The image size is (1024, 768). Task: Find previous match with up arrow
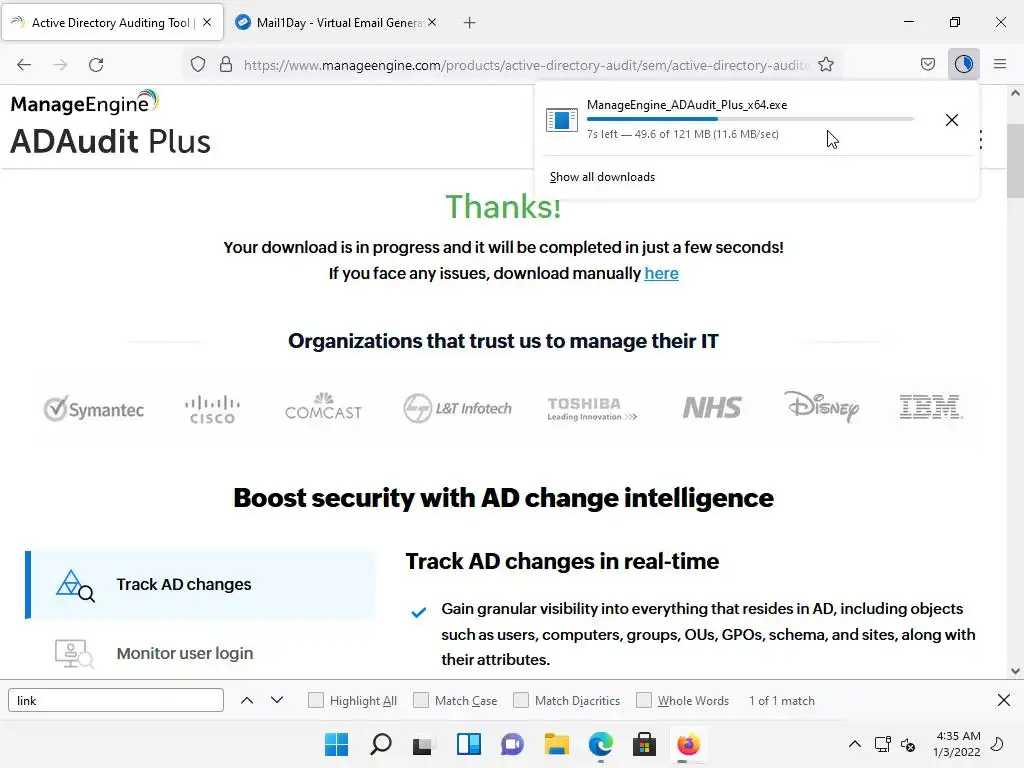pyautogui.click(x=247, y=701)
